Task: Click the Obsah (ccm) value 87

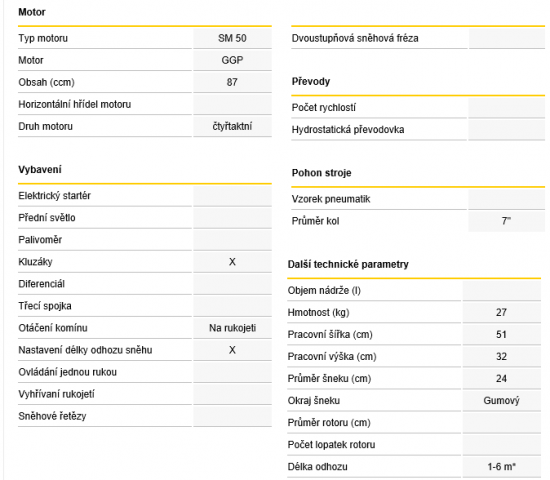Action: pyautogui.click(x=232, y=82)
